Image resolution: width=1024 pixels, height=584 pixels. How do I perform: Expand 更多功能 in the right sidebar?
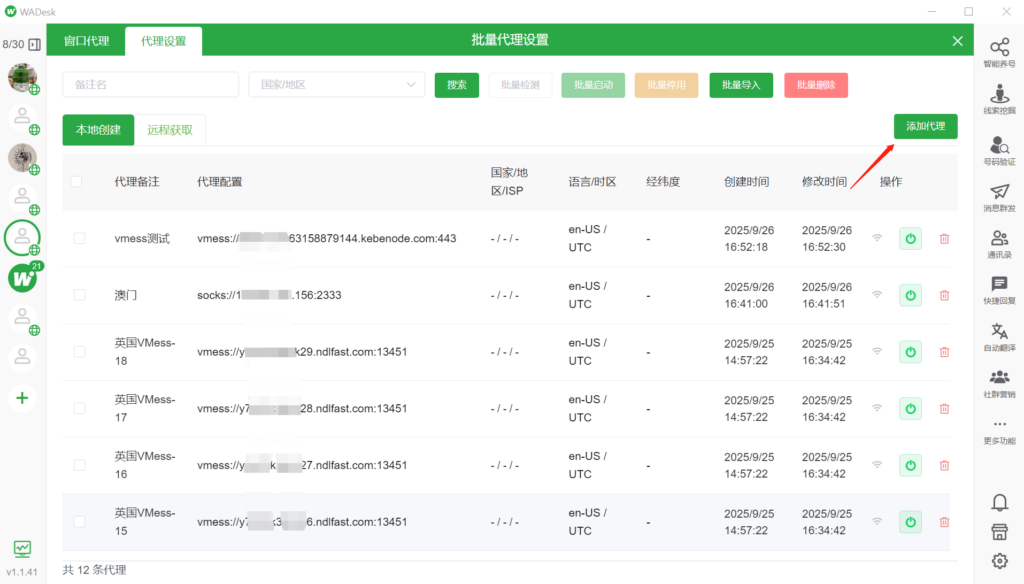(998, 430)
